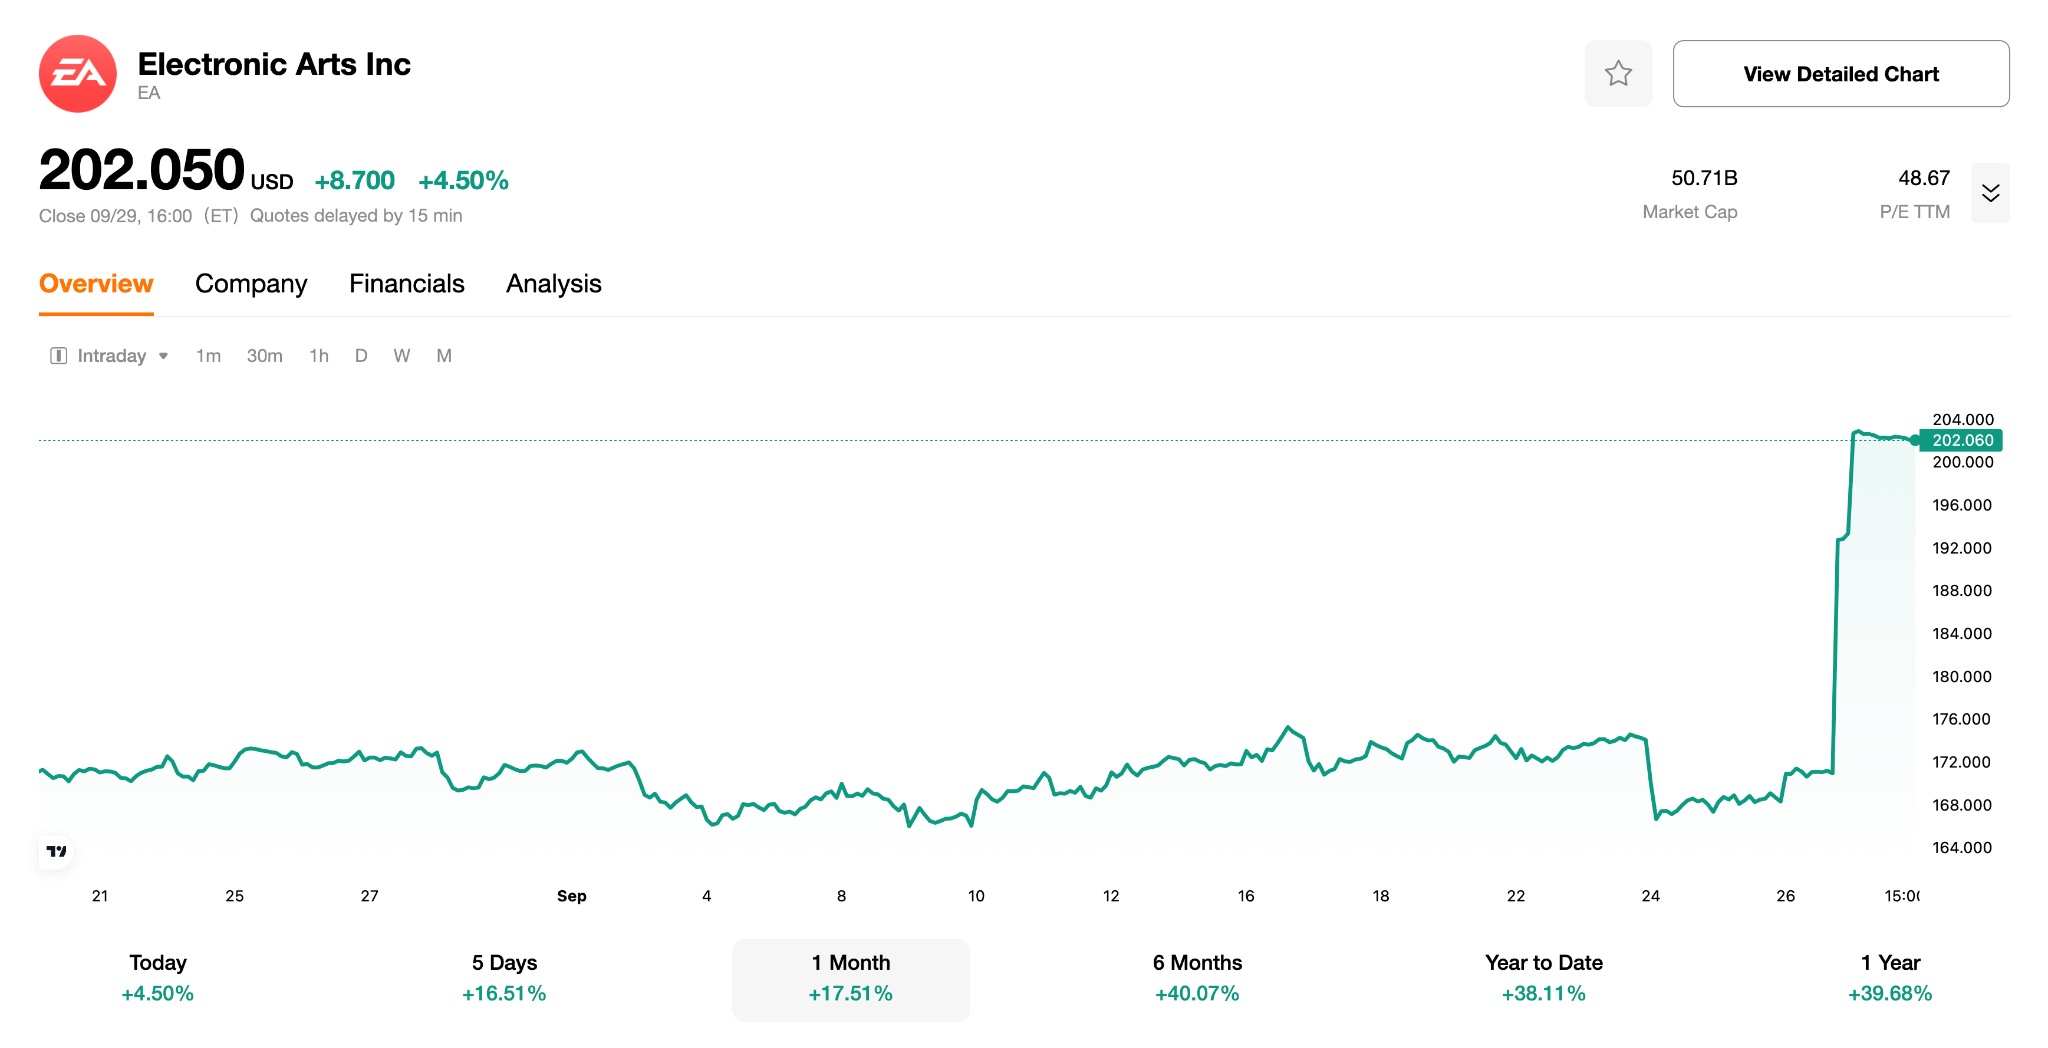
Task: Expand more stats with double chevron
Action: 1990,193
